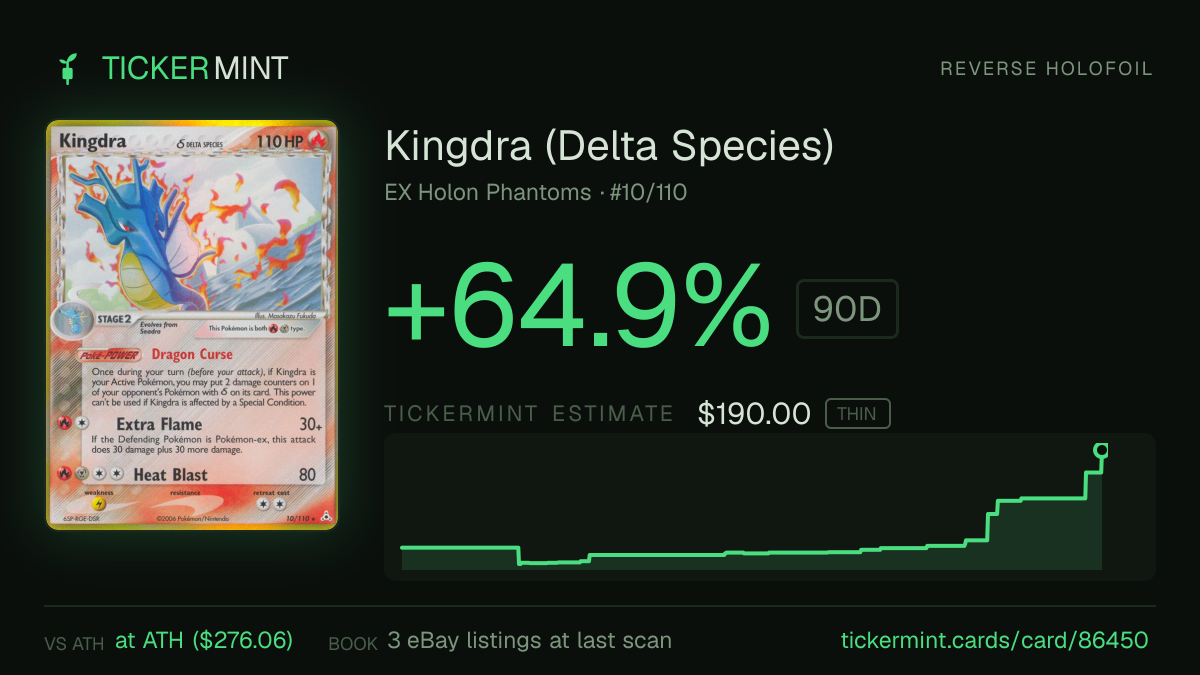Click the at ATH ($276.06) text
Screen dimensions: 1200x675
click(x=204, y=640)
